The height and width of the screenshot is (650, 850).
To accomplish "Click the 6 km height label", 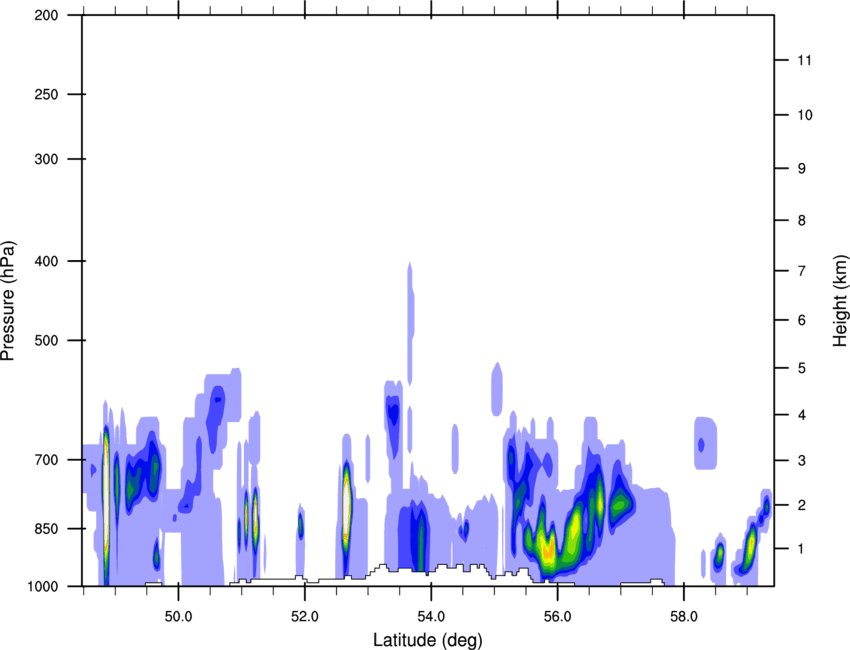I will (x=802, y=320).
